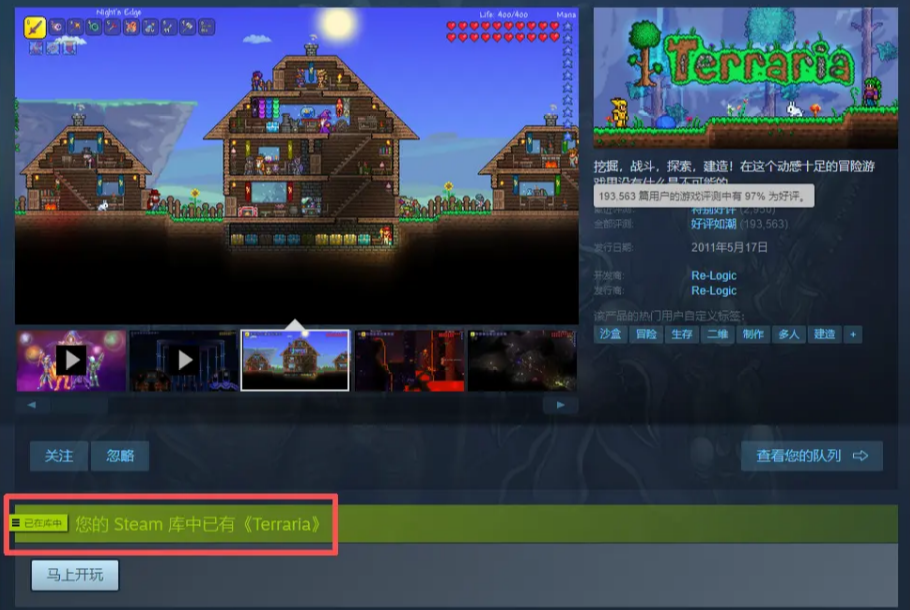This screenshot has height=610, width=910.
Task: Play the first video thumbnail
Action: click(70, 360)
